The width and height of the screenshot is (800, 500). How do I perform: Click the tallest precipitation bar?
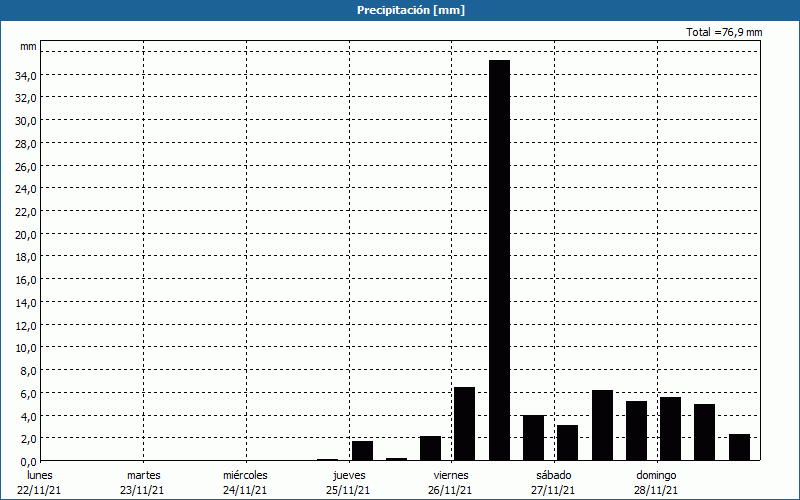(499, 260)
